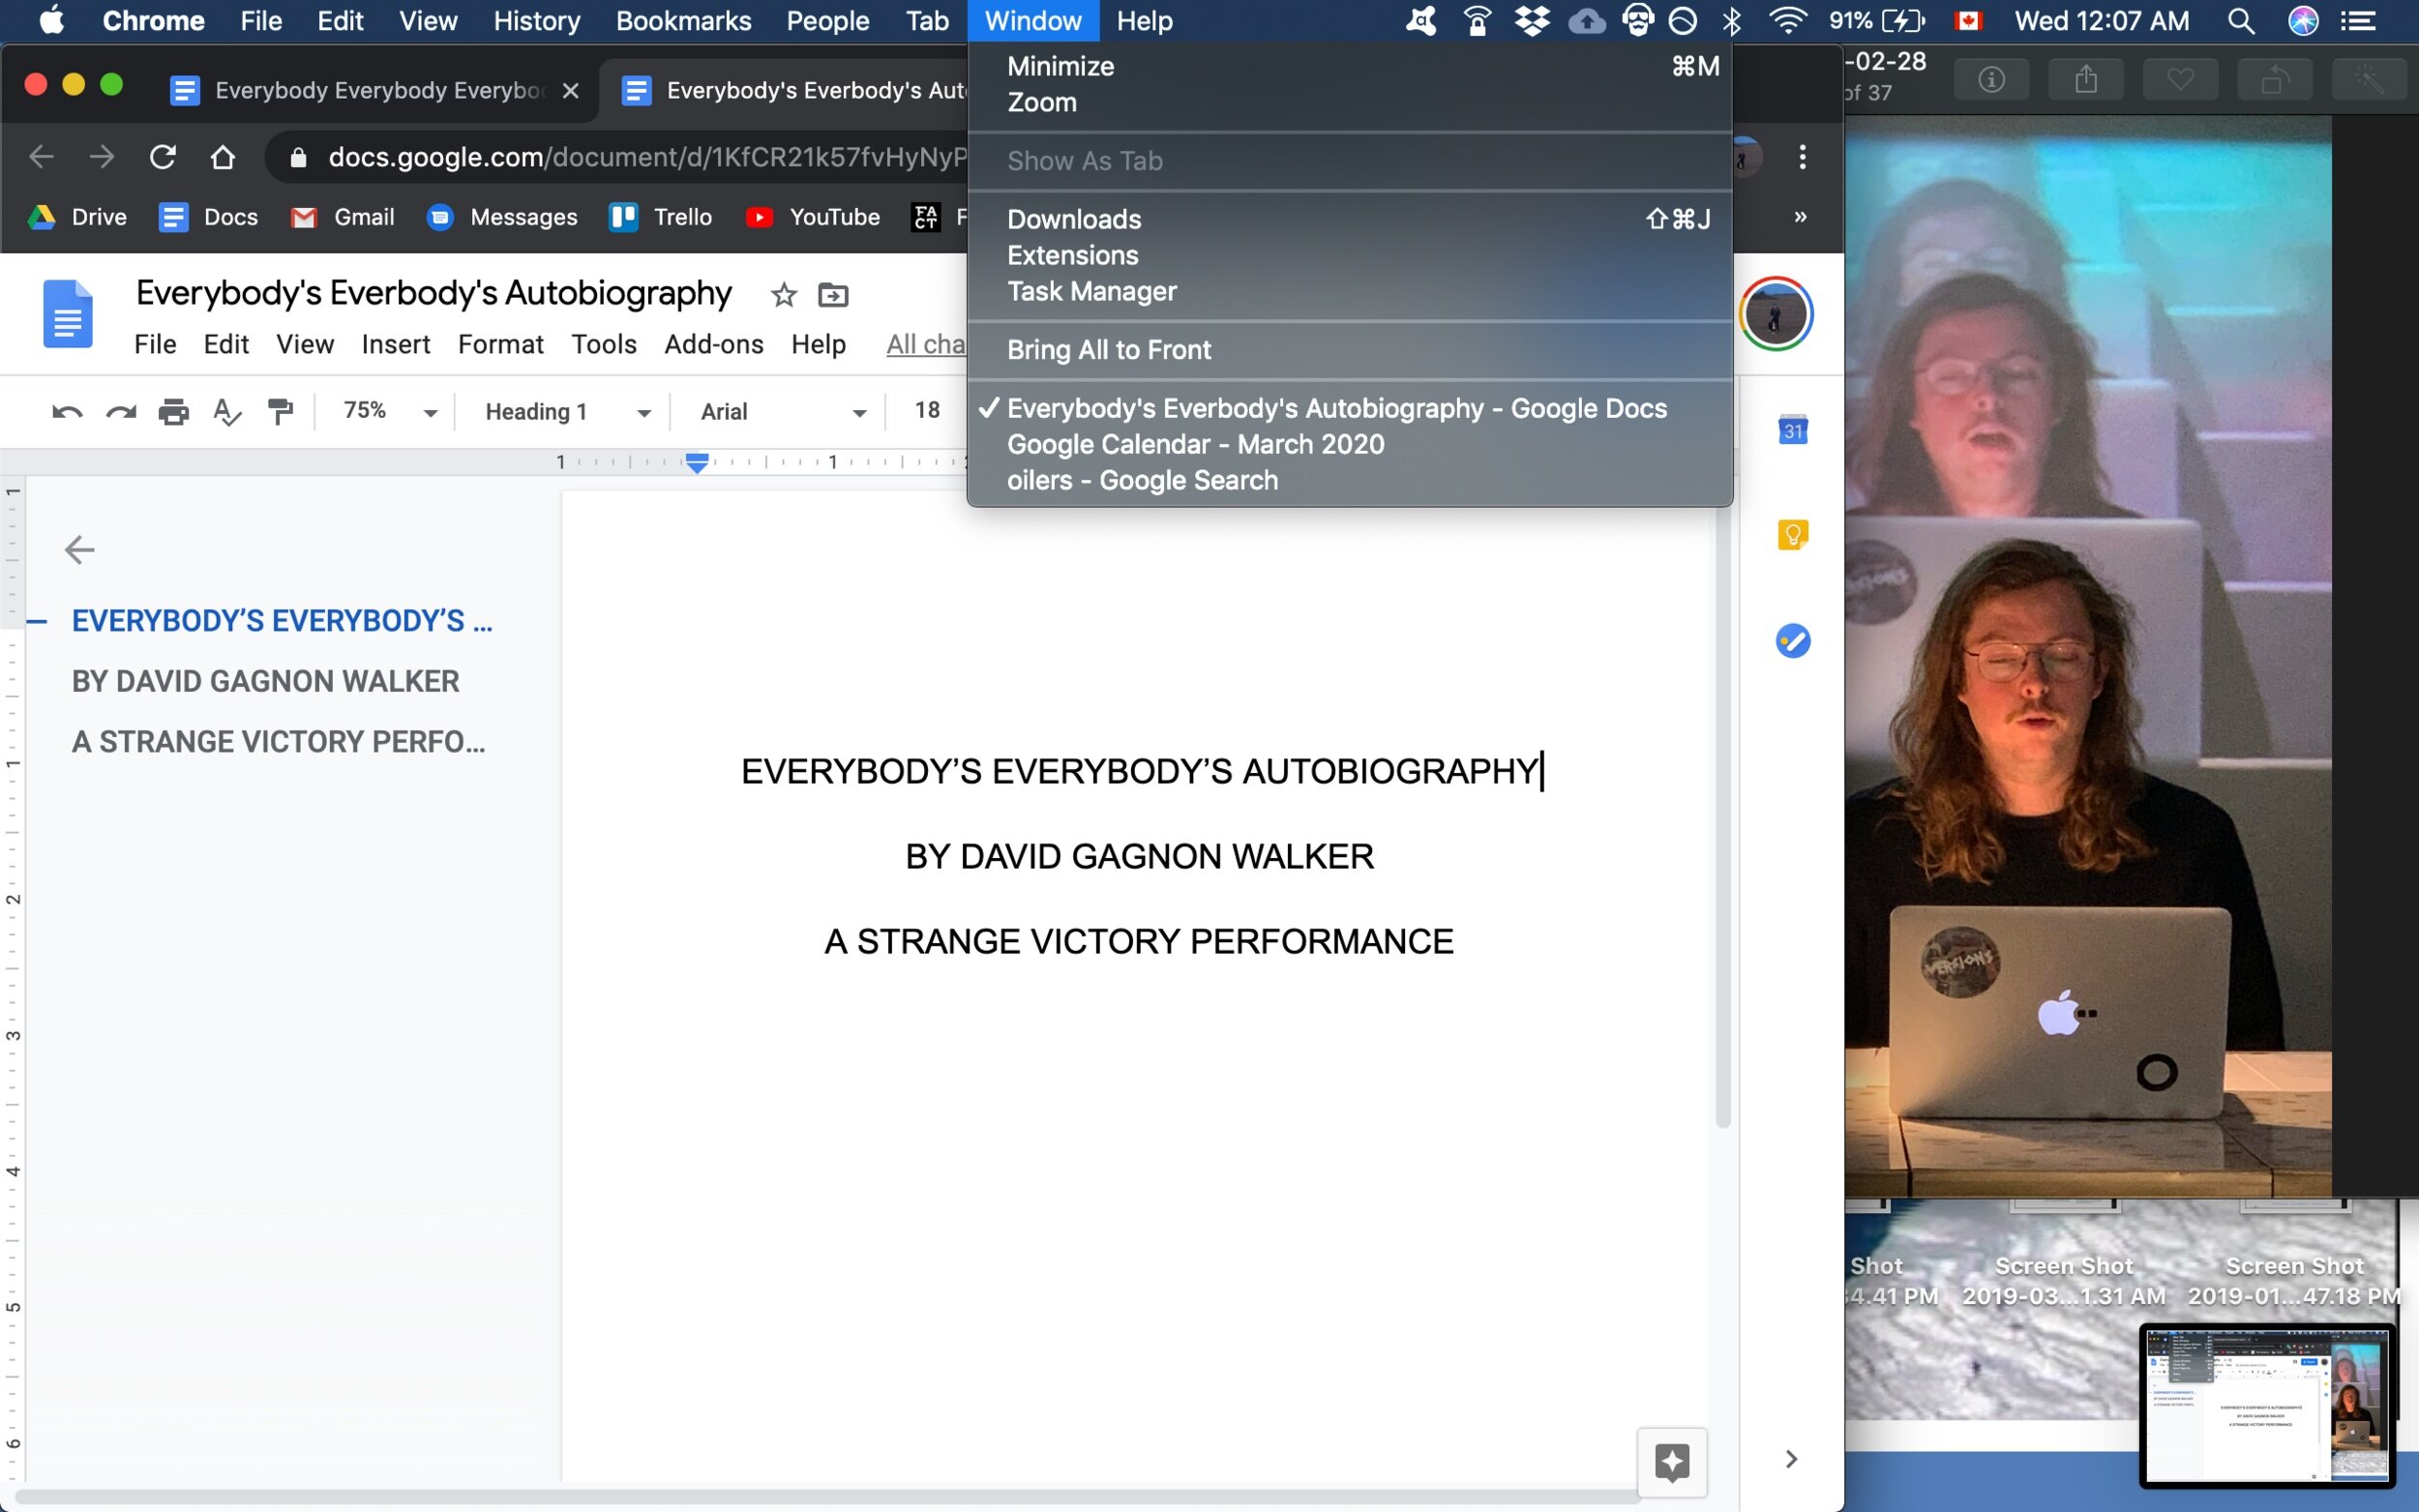Viewport: 2419px width, 1512px height.
Task: Open the zoom level 75% dropdown
Action: coord(389,411)
